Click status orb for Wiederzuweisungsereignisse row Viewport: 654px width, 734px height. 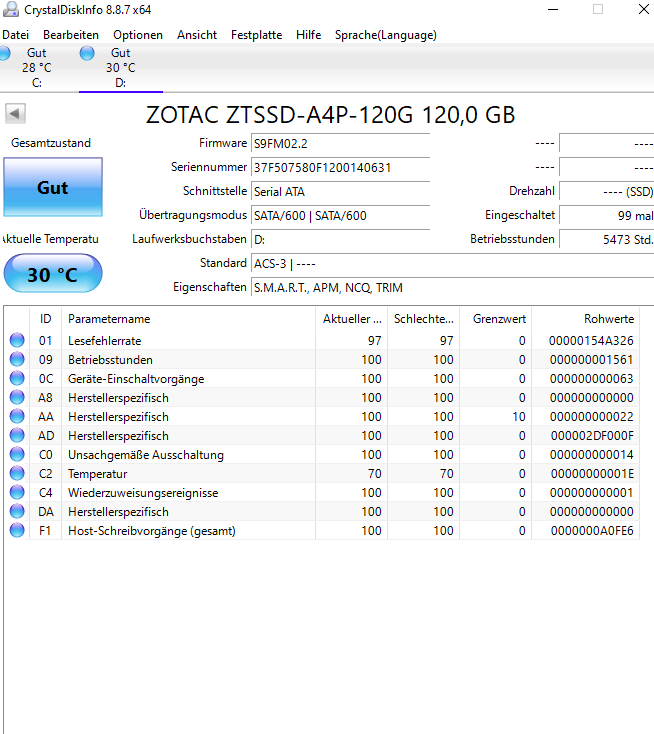[17, 492]
